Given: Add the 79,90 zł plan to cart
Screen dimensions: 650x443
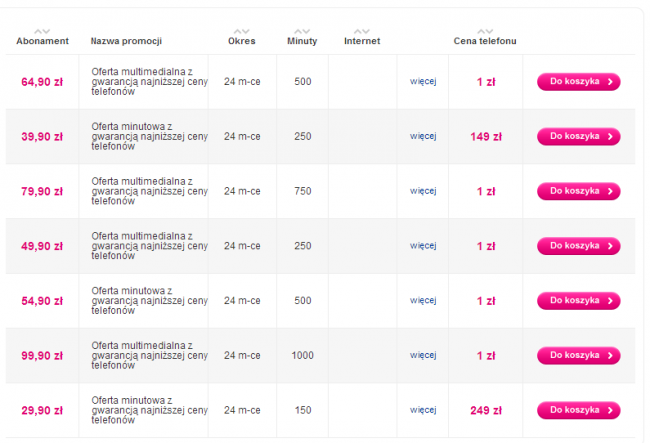Looking at the screenshot, I should (x=579, y=191).
